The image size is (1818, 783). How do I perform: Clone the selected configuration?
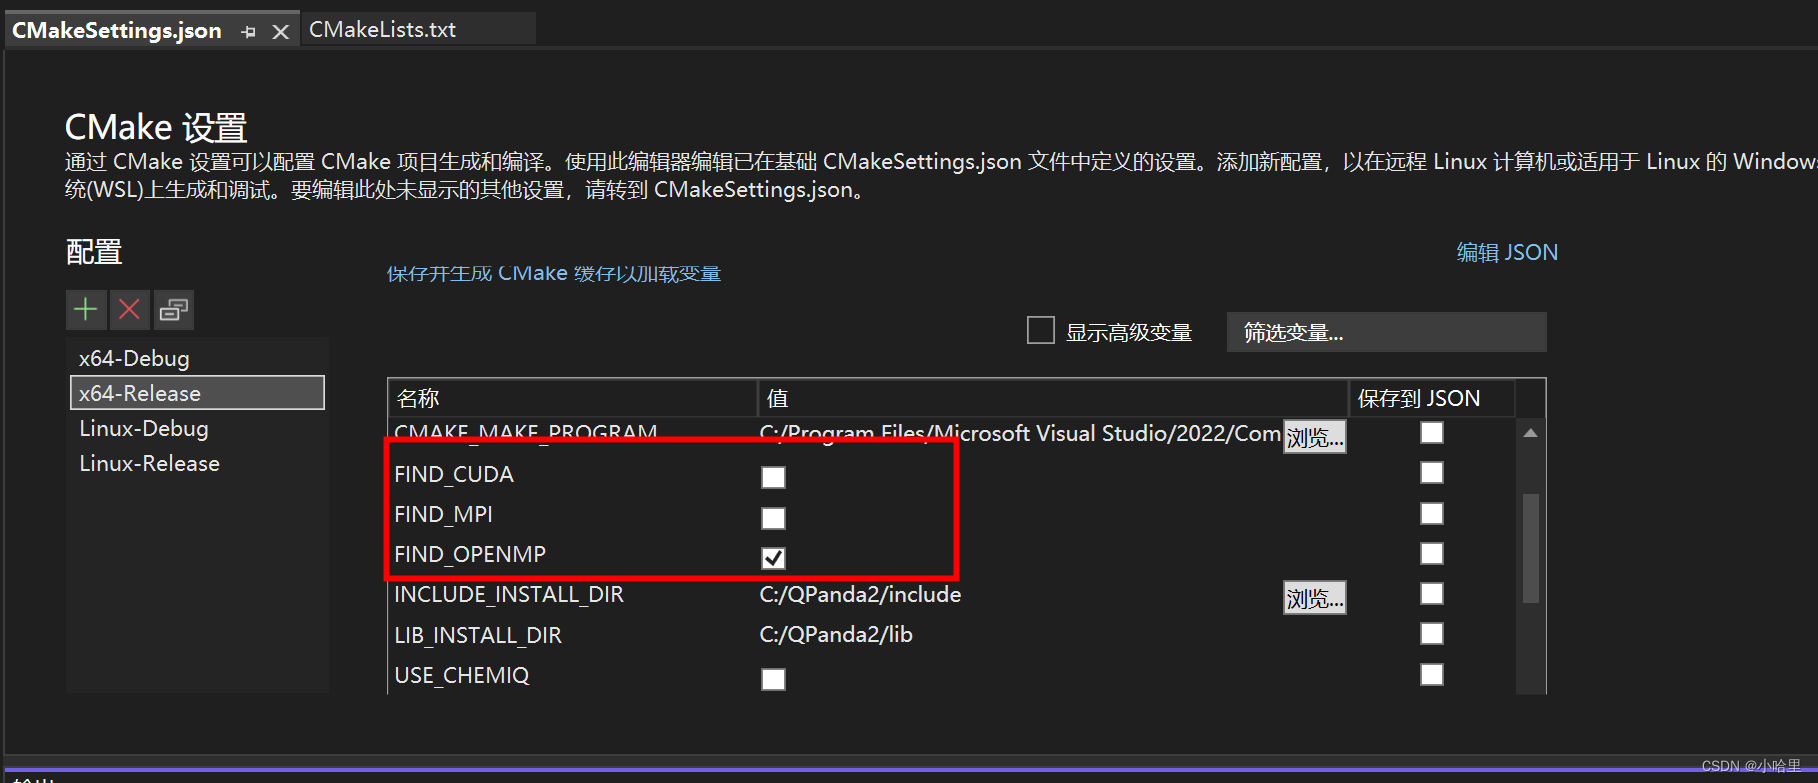[174, 310]
